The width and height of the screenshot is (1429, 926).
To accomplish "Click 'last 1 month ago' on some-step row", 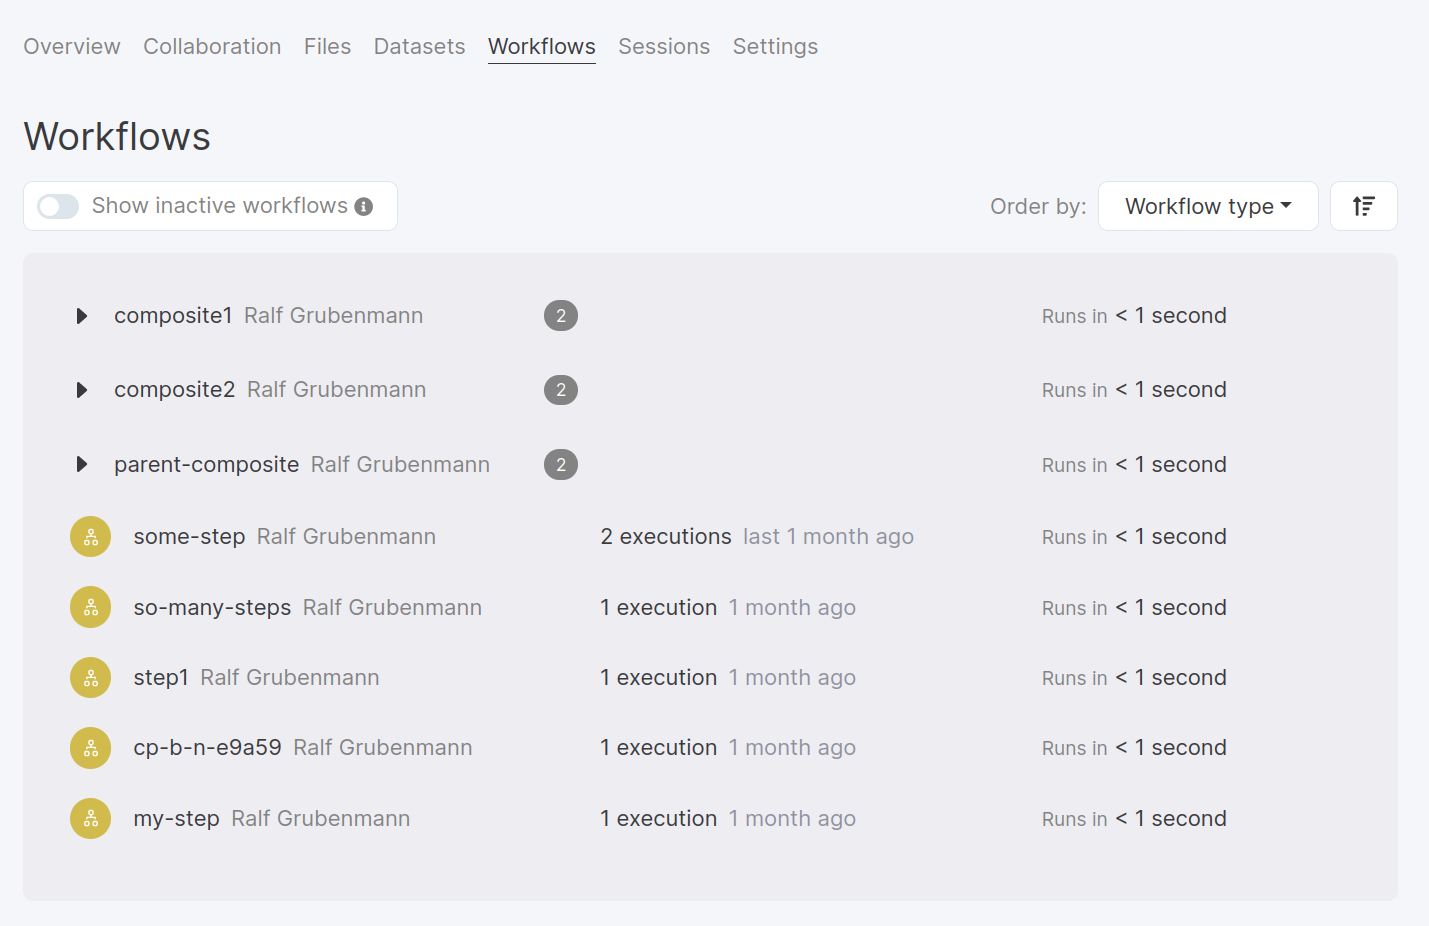I will tap(828, 537).
